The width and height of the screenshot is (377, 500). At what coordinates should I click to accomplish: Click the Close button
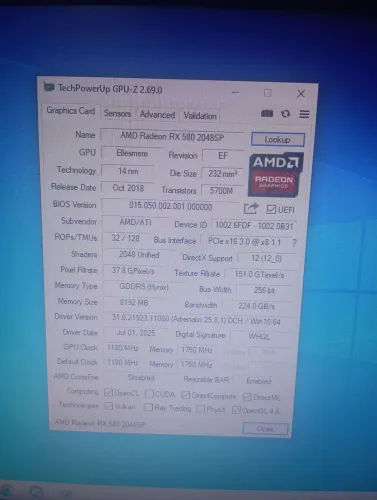point(265,428)
